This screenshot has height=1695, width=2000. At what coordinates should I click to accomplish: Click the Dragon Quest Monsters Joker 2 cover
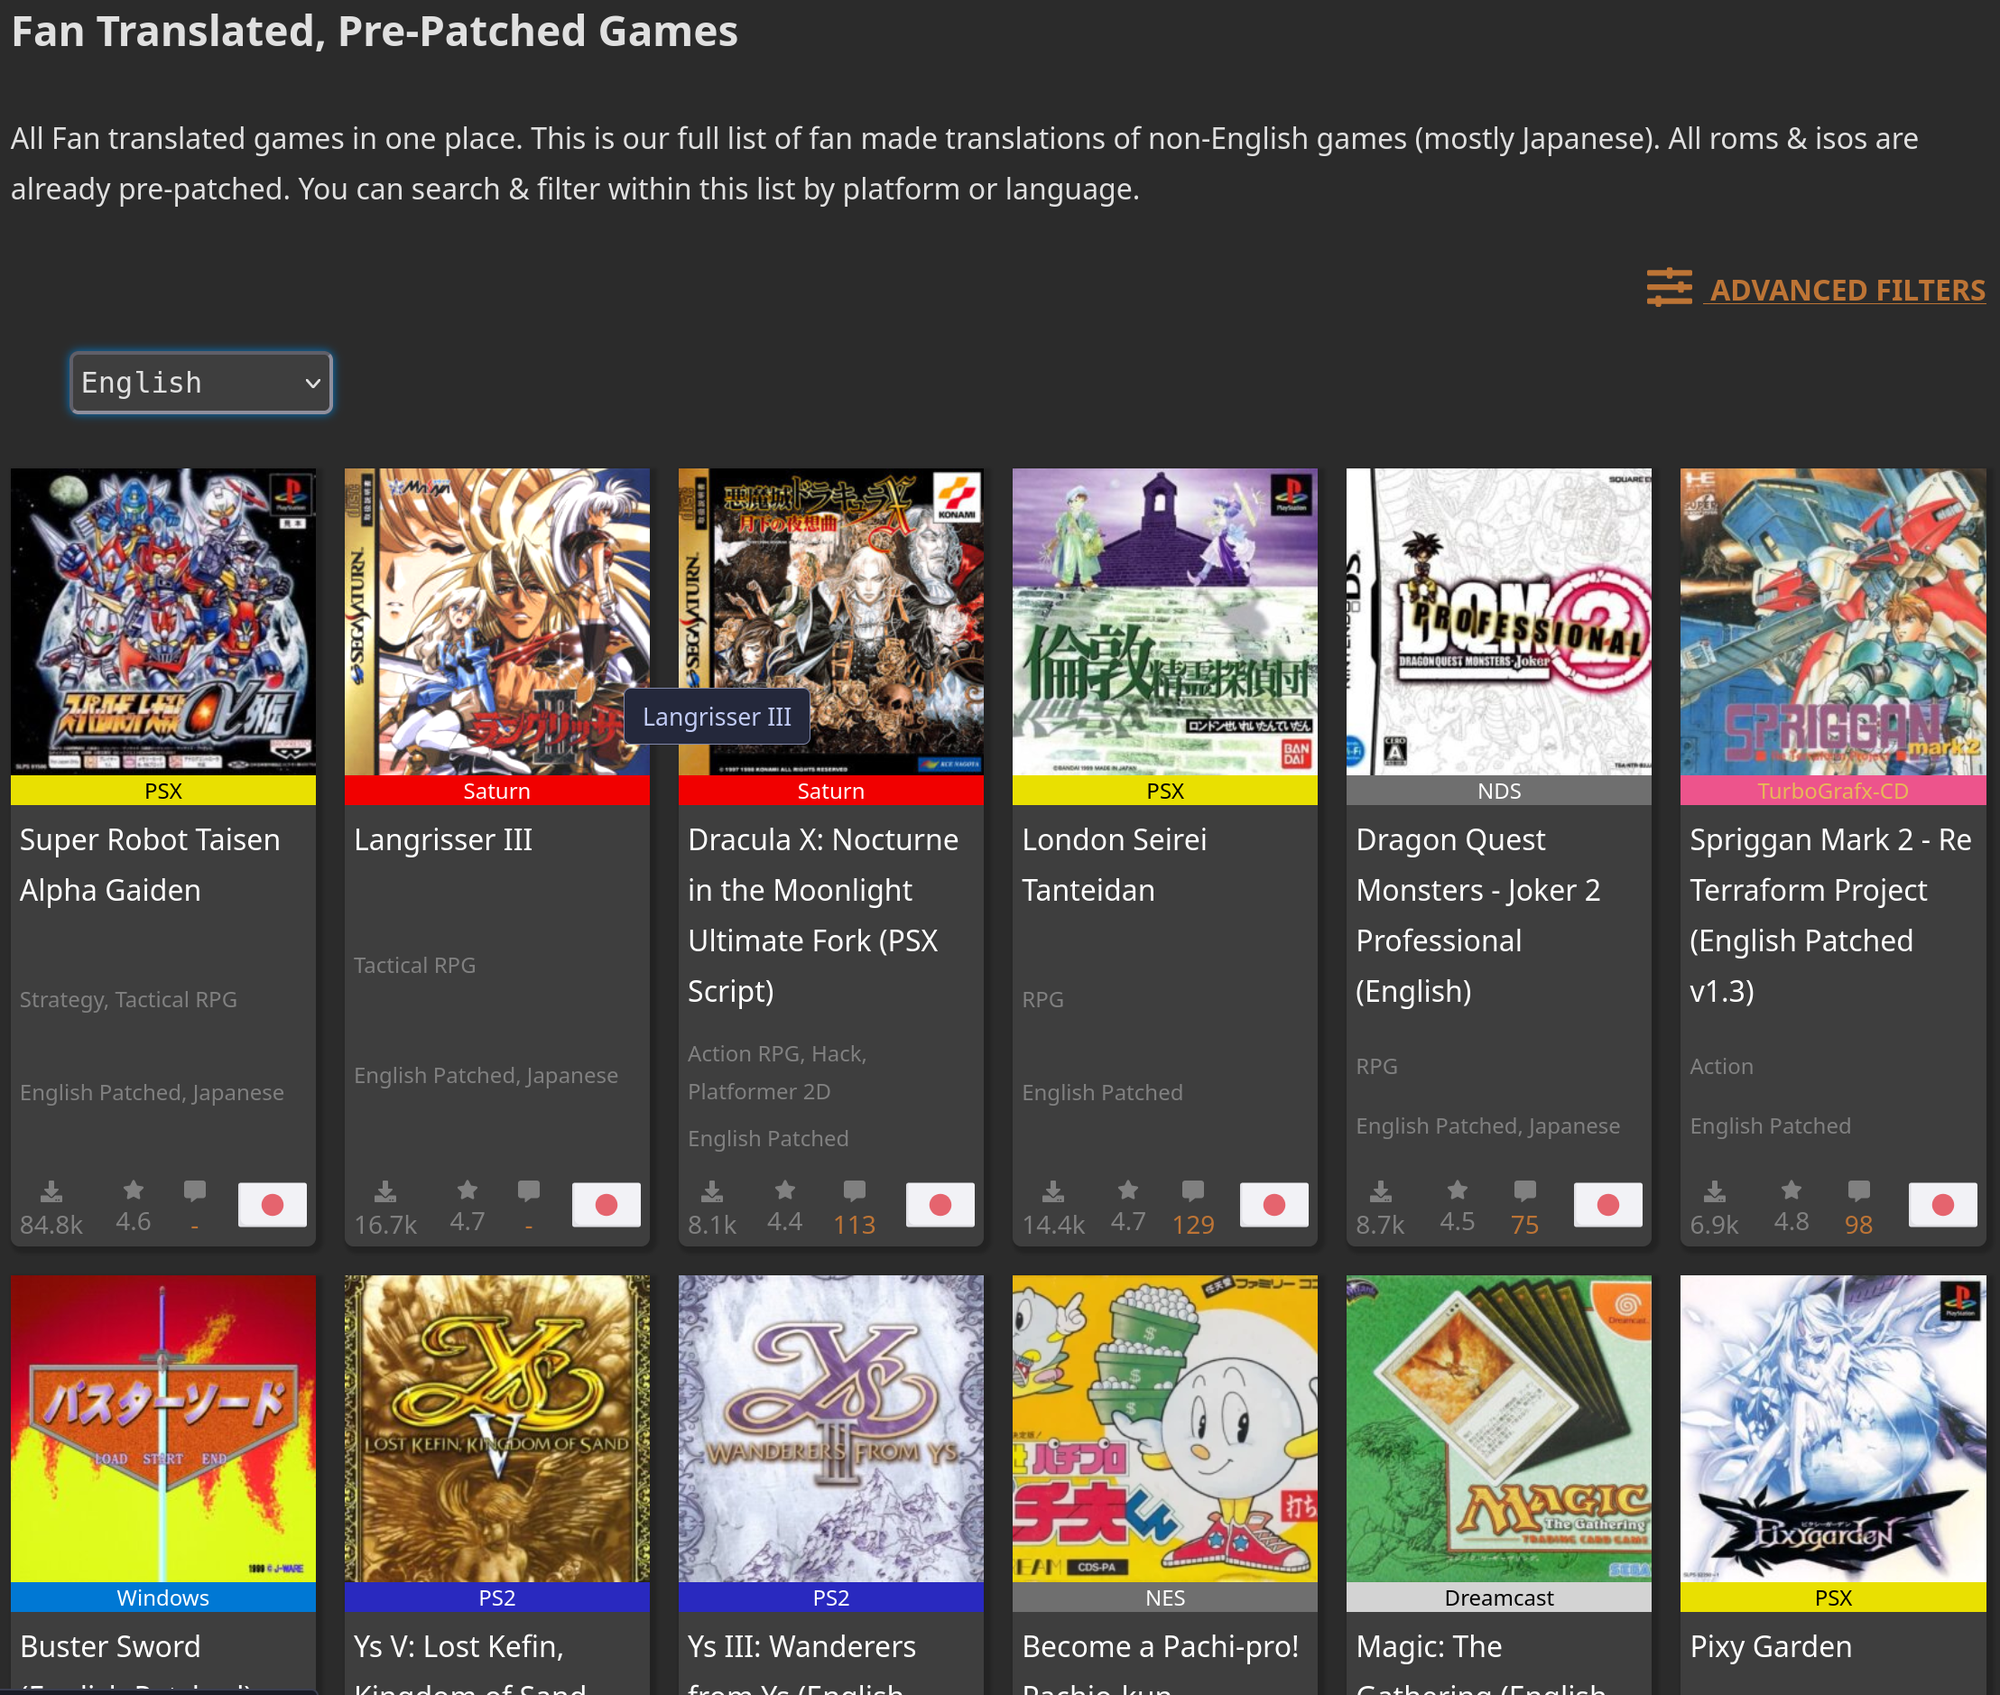click(1499, 621)
